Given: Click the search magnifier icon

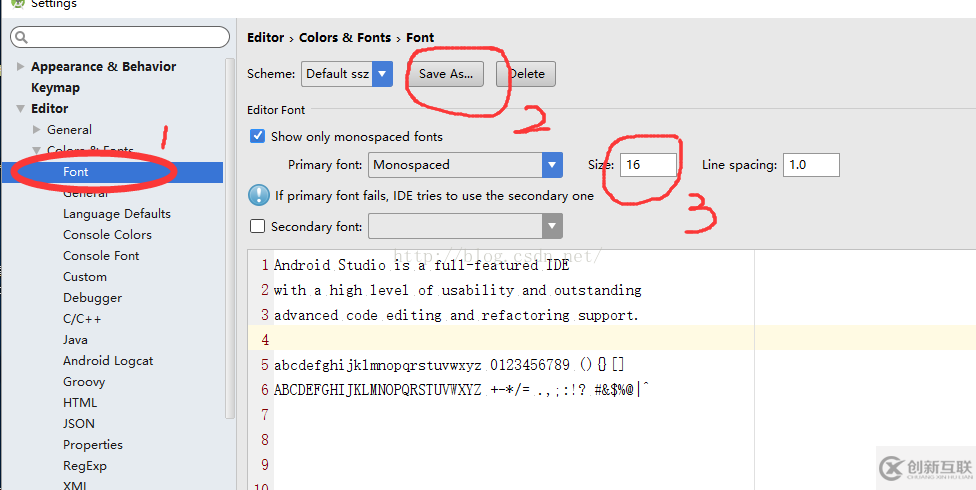Looking at the screenshot, I should tap(21, 37).
